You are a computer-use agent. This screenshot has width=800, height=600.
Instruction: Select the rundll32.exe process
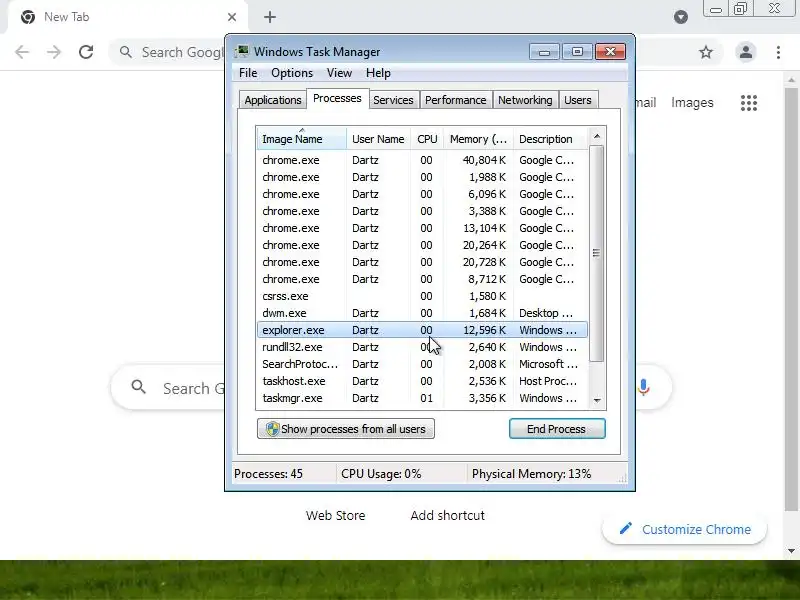click(x=422, y=347)
